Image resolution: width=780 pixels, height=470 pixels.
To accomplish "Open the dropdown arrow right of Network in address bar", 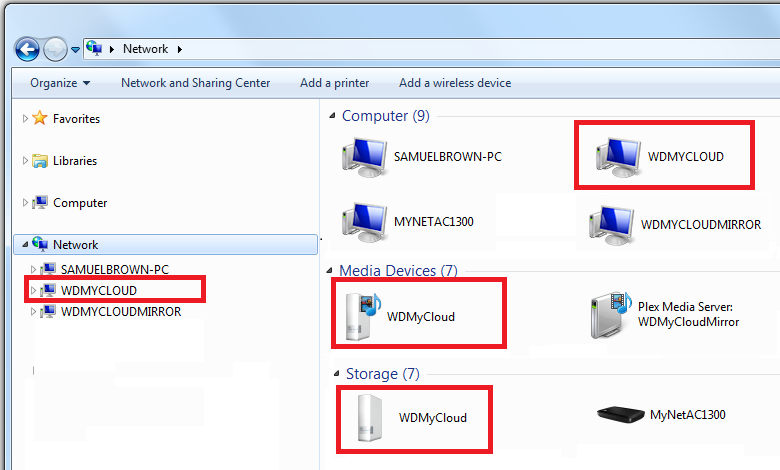I will pyautogui.click(x=180, y=49).
